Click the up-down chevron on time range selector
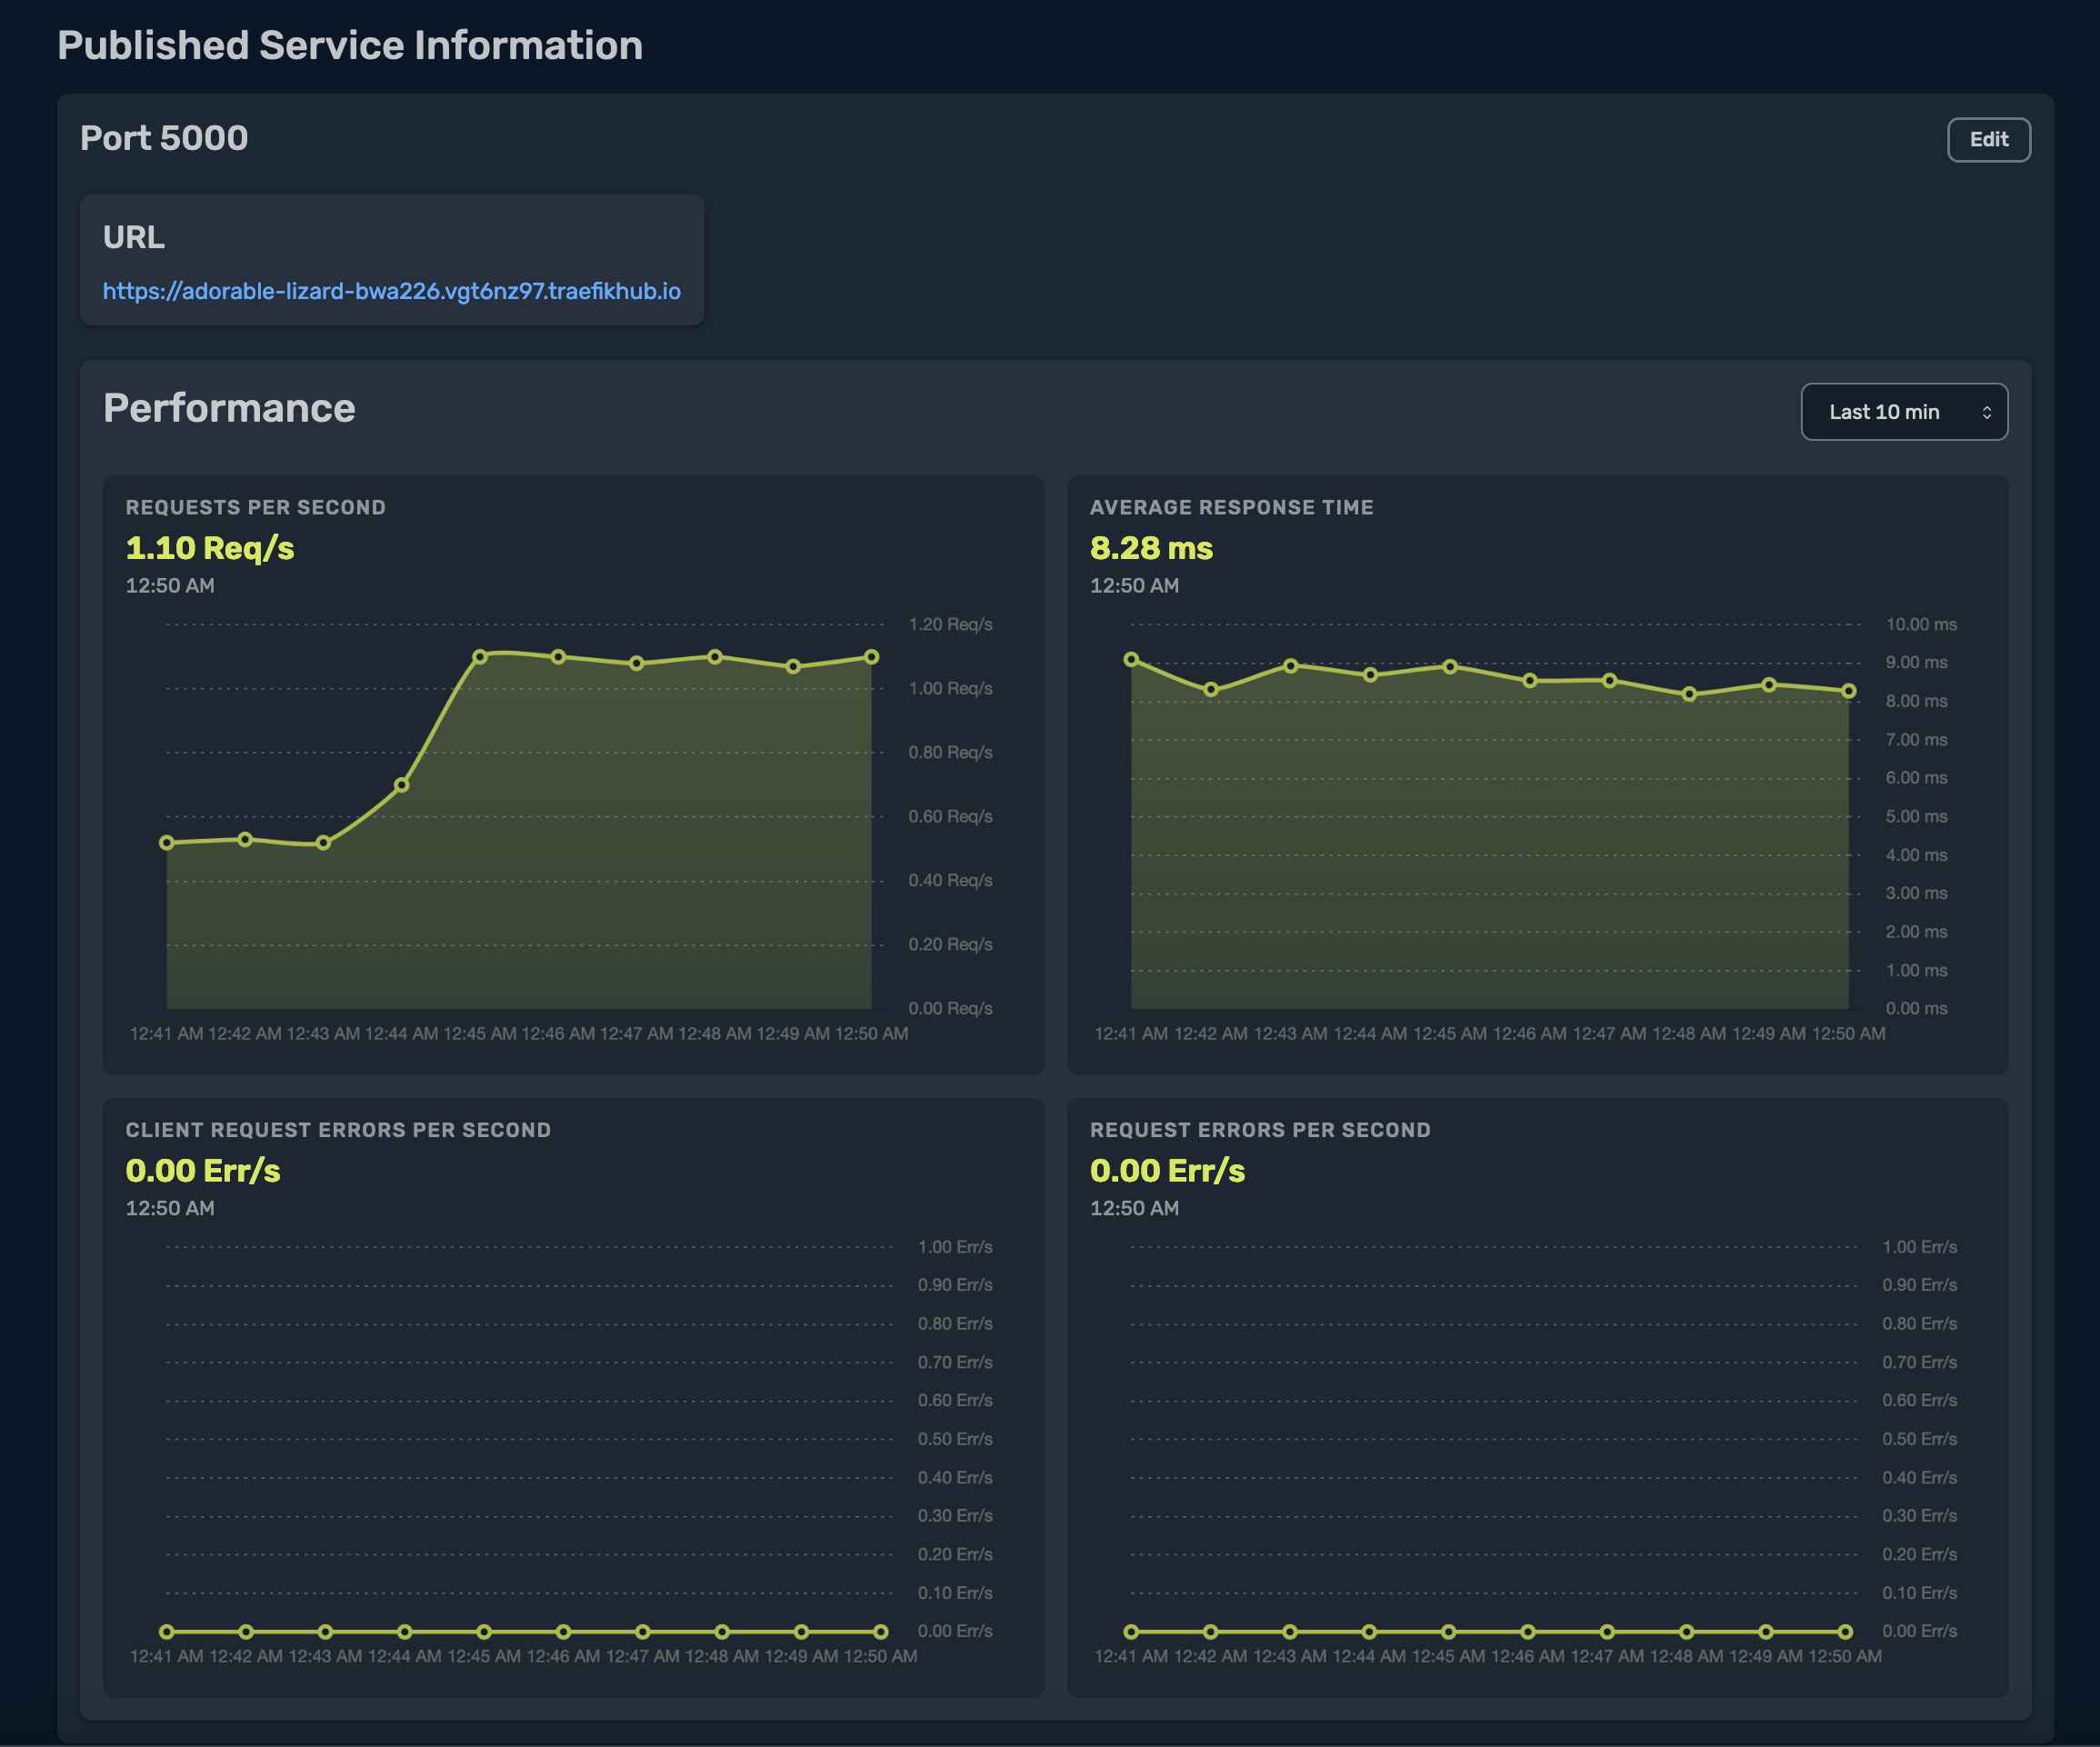The image size is (2100, 1747). click(1986, 412)
